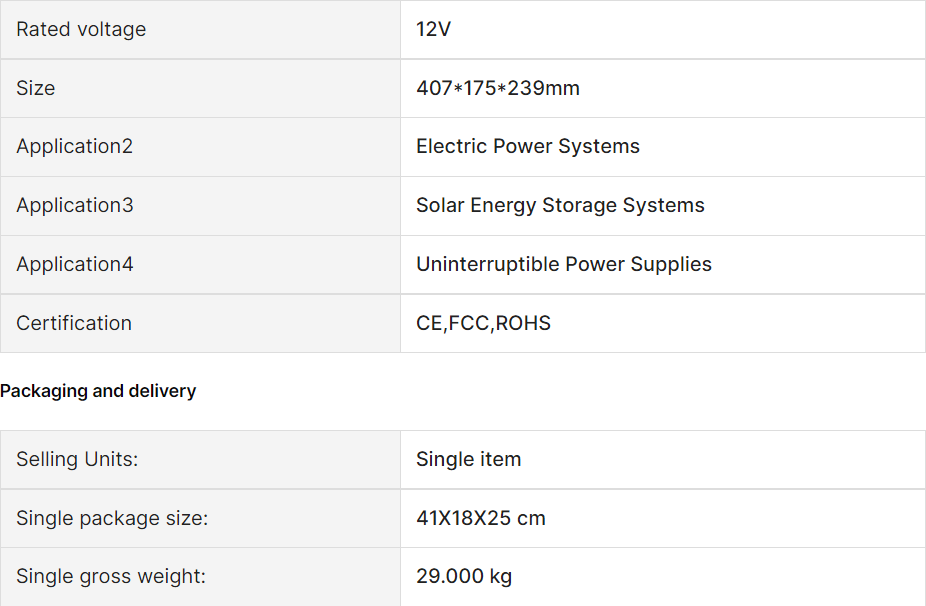Click the Single package size label
The height and width of the screenshot is (606, 926).
click(x=112, y=518)
